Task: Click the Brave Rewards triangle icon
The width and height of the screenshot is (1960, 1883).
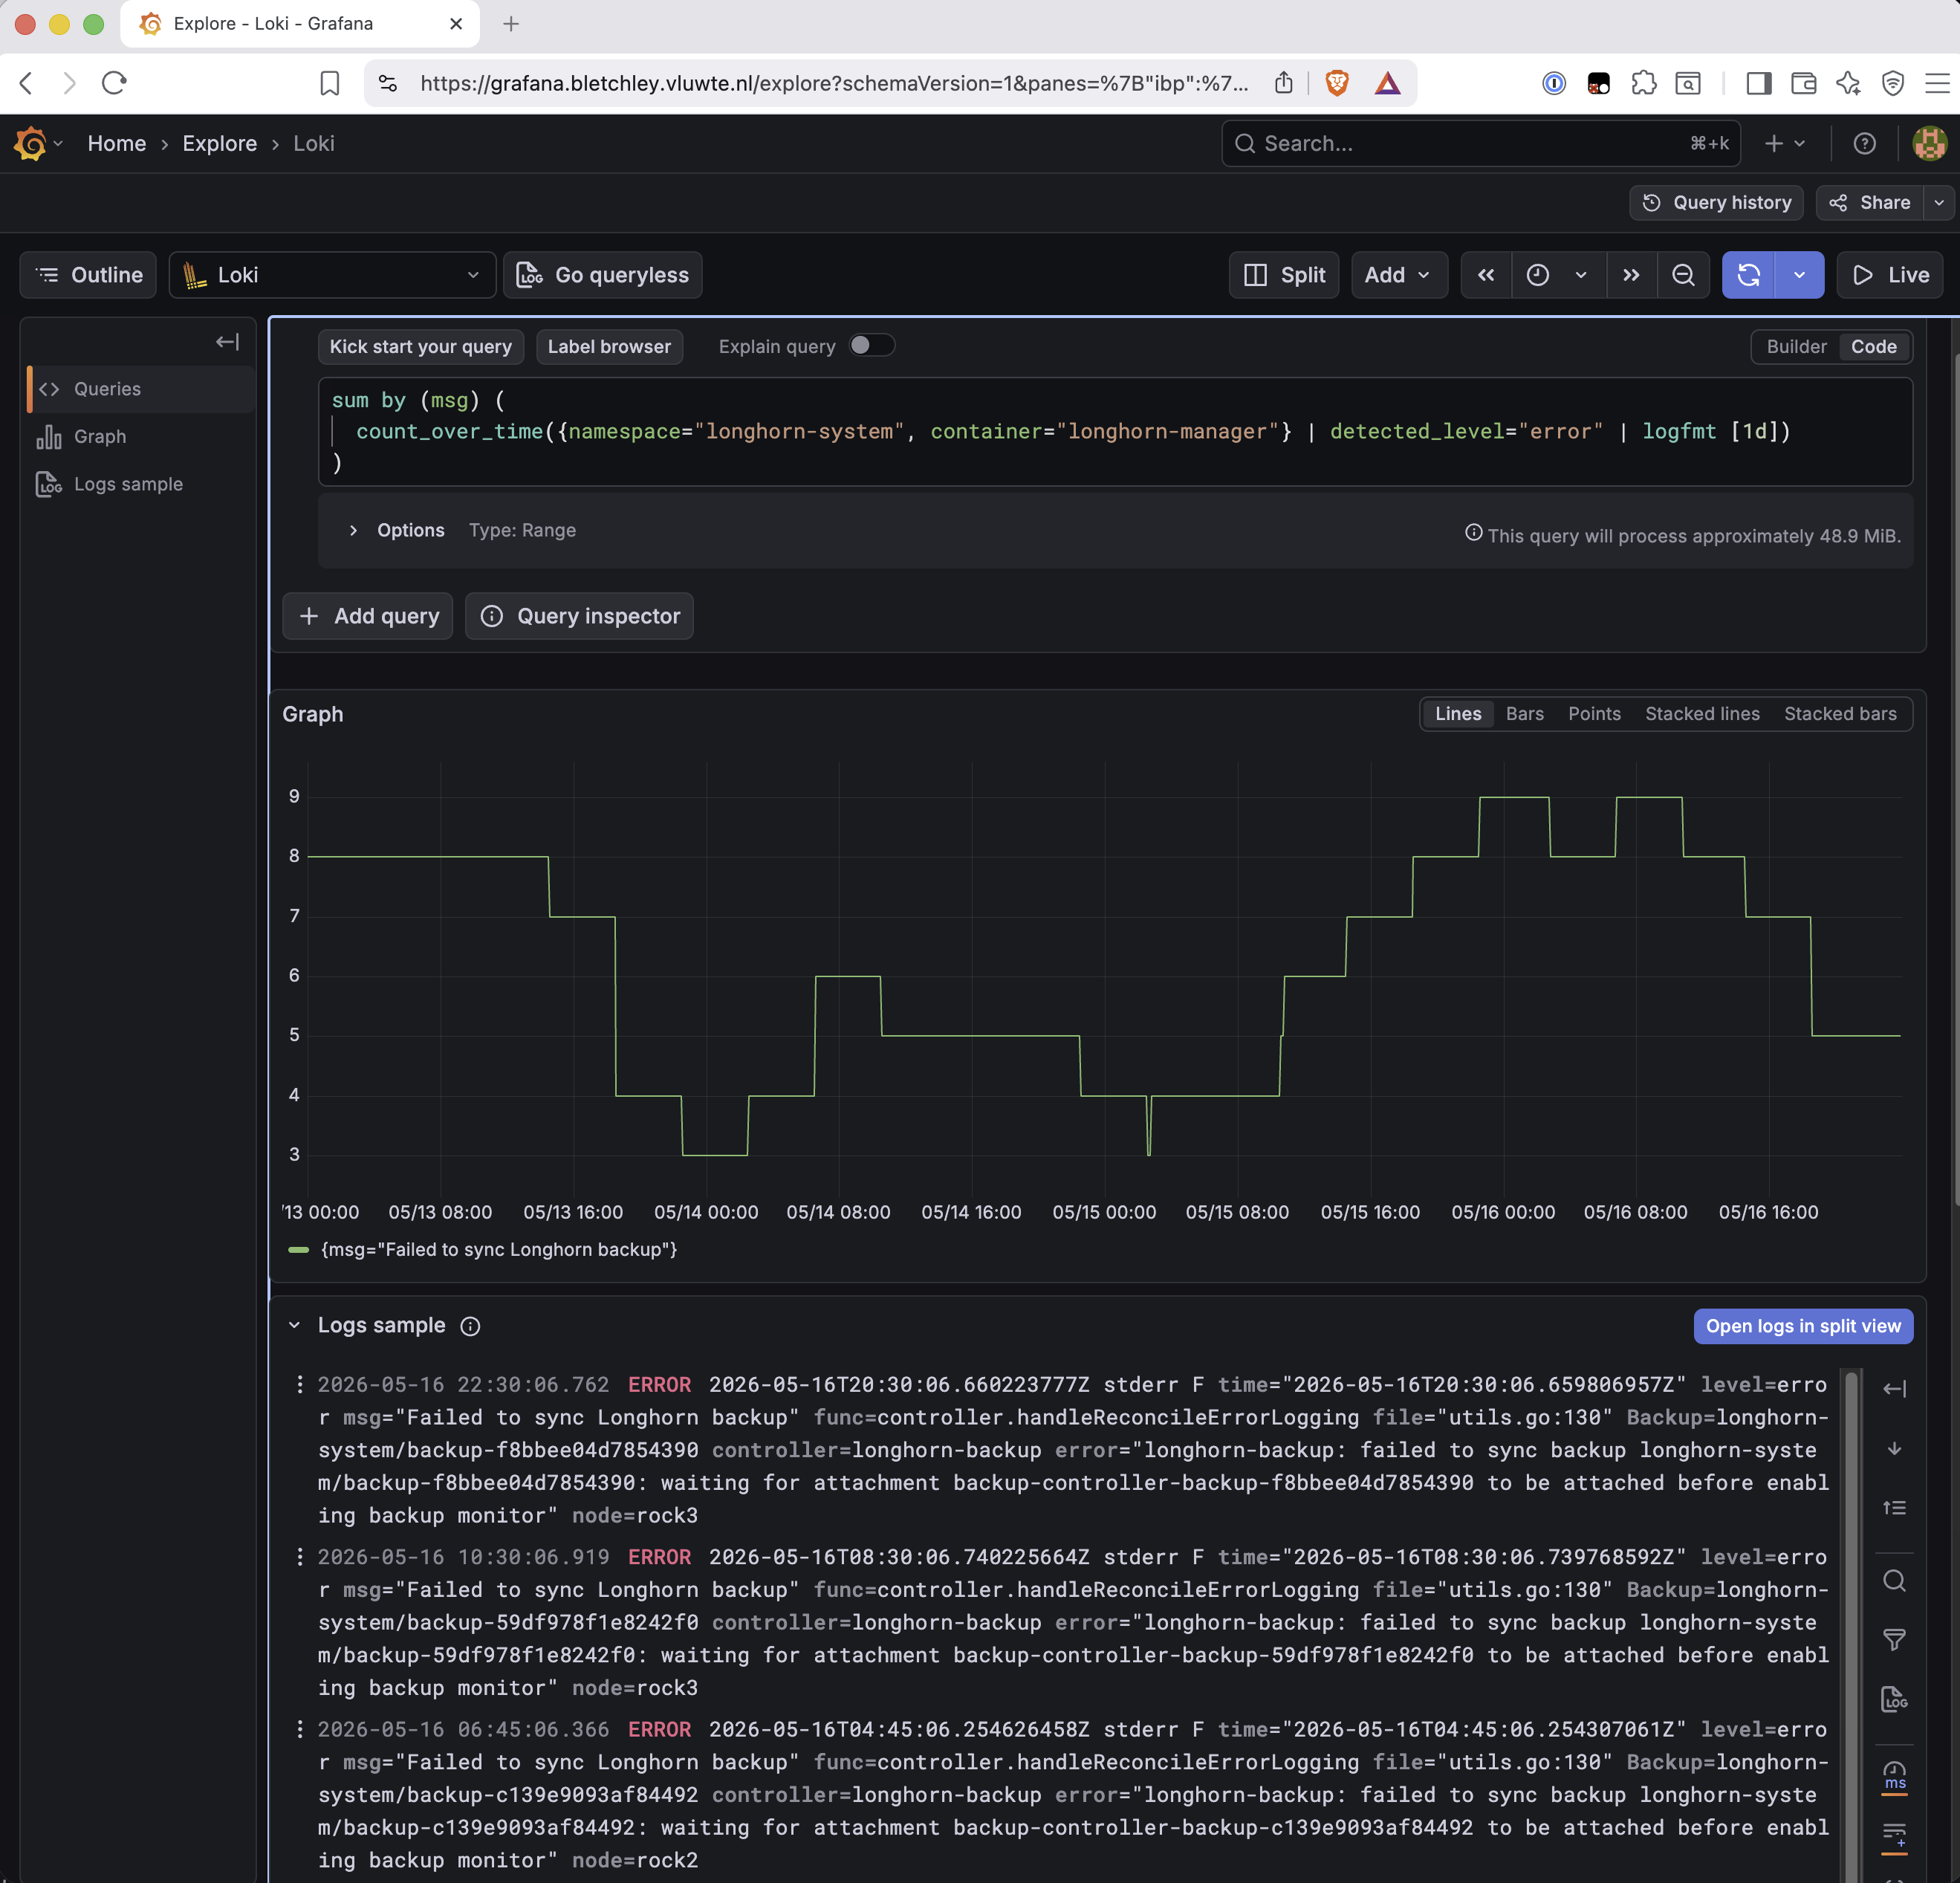Action: 1387,83
